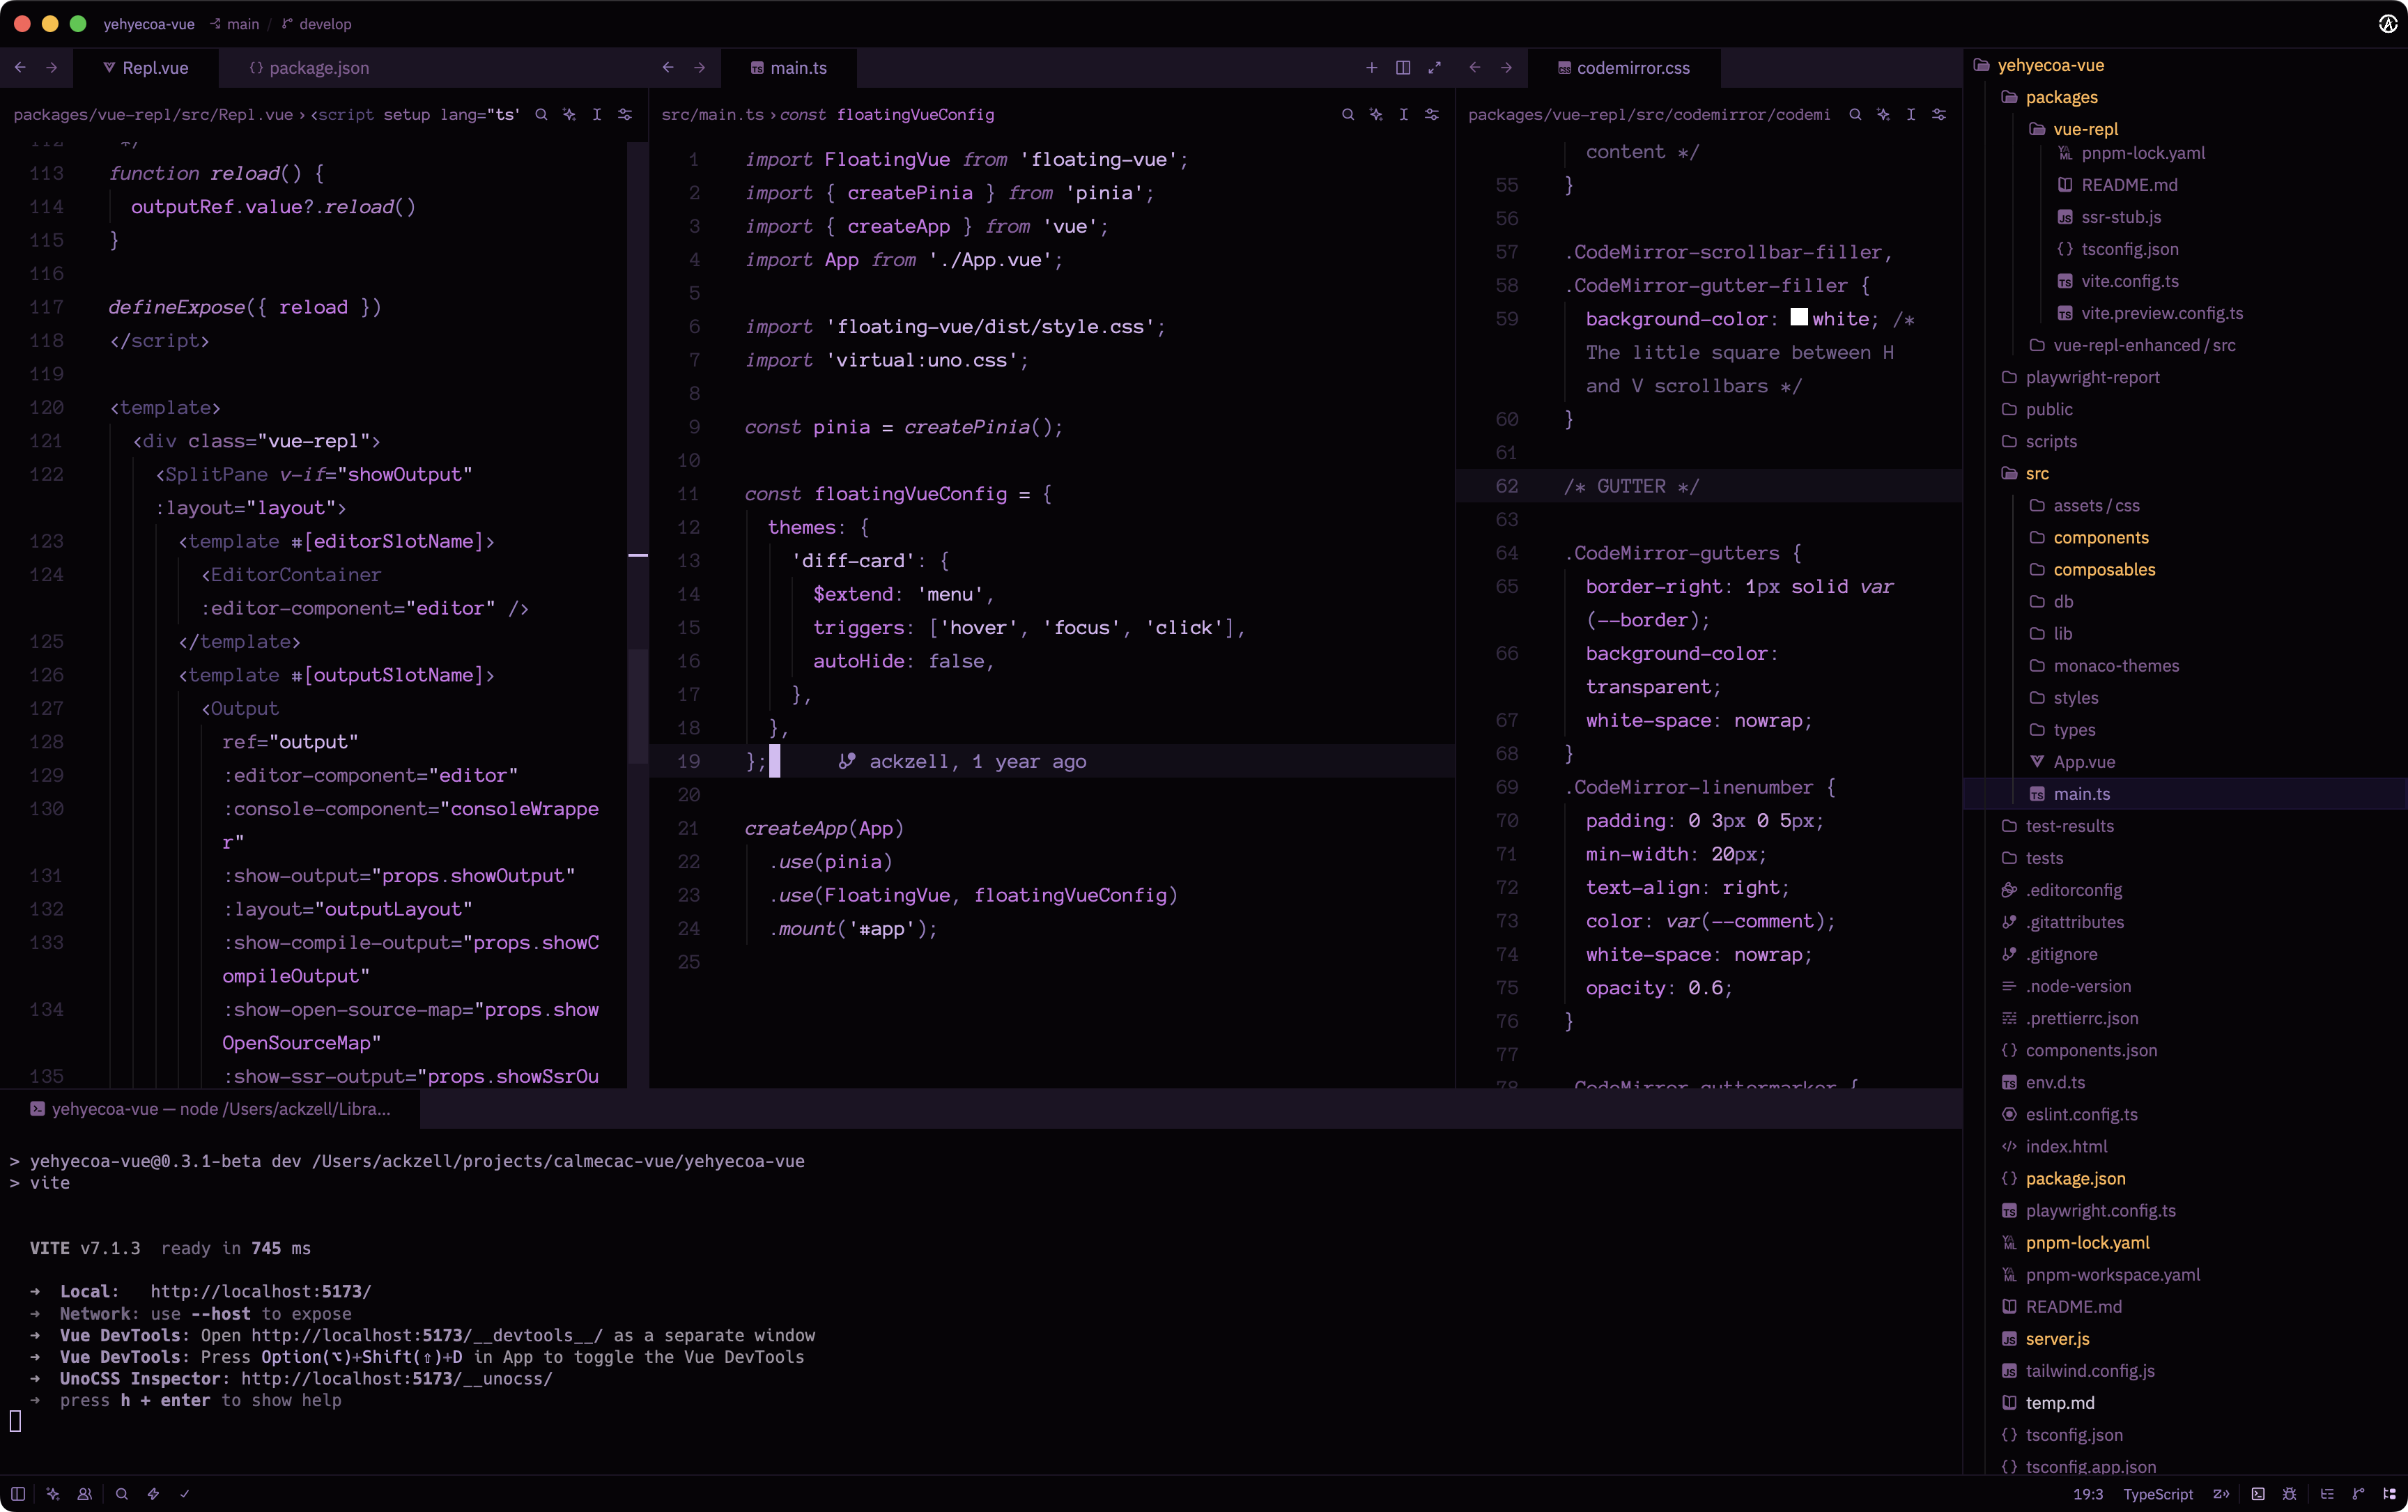Viewport: 2408px width, 1512px height.
Task: Open TypeScript language selector in status bar
Action: click(2158, 1494)
